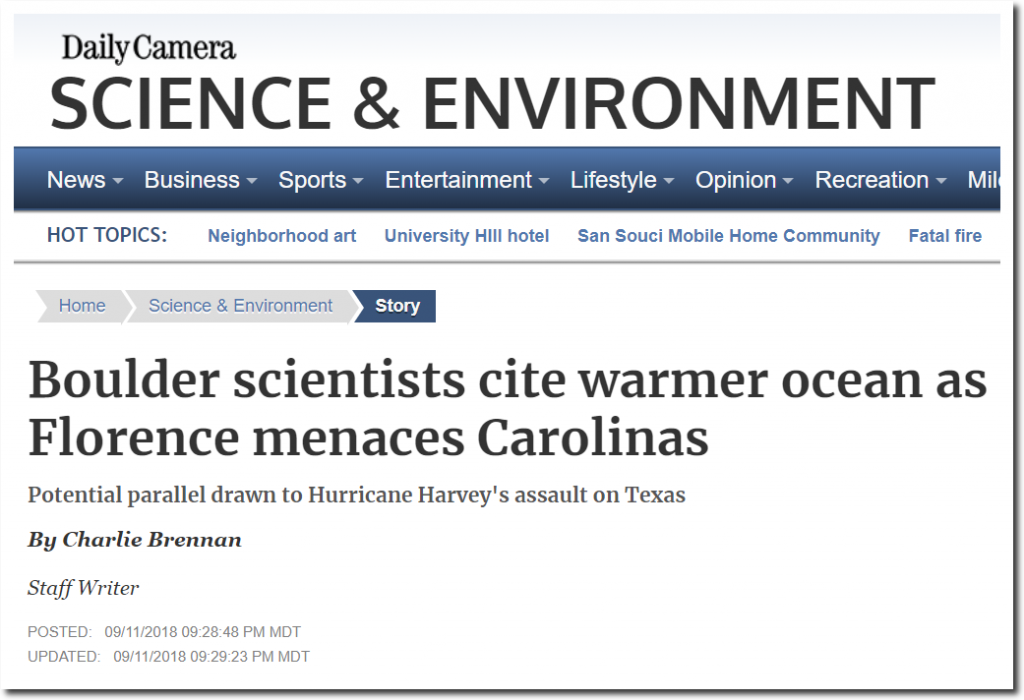Screen dimensions: 1024x700
Task: Open the Opinion navigation menu
Action: [744, 180]
